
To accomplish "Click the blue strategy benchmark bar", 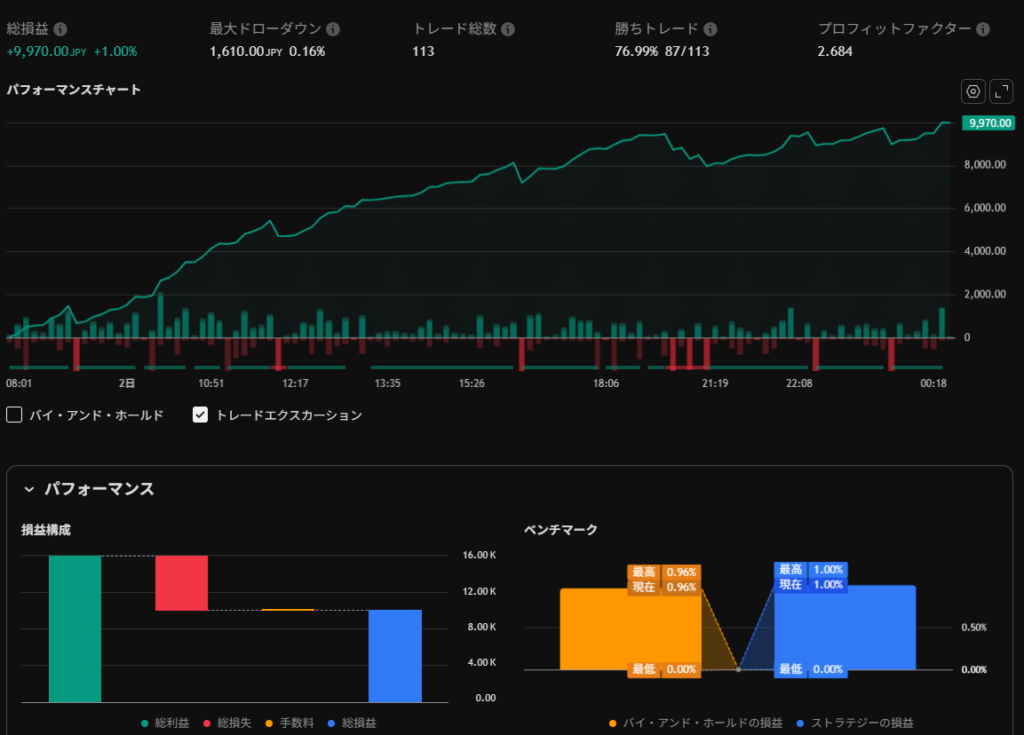I will tap(880, 630).
